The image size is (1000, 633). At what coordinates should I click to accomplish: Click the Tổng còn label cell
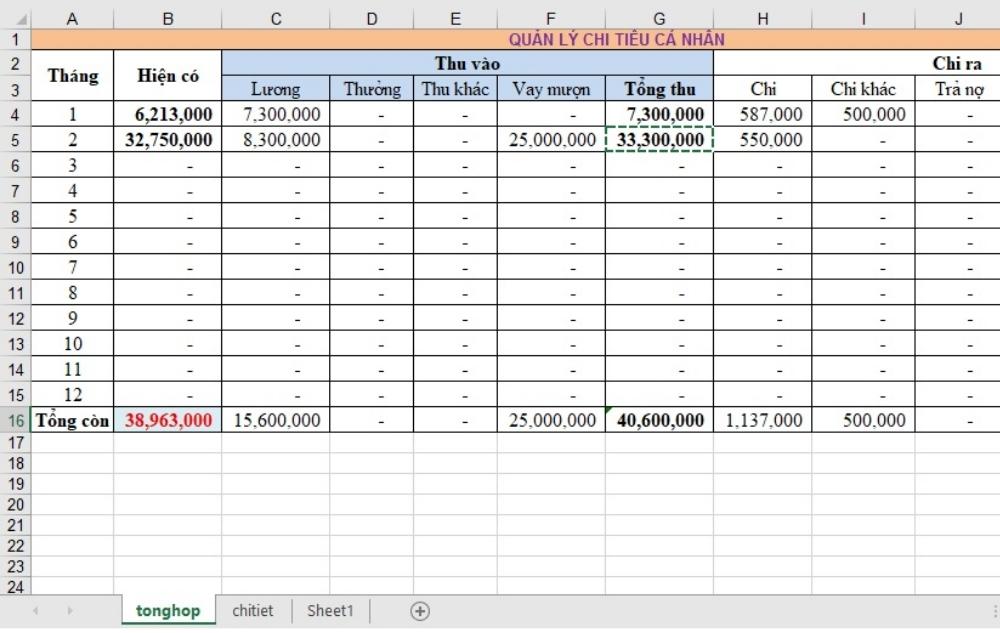(73, 420)
